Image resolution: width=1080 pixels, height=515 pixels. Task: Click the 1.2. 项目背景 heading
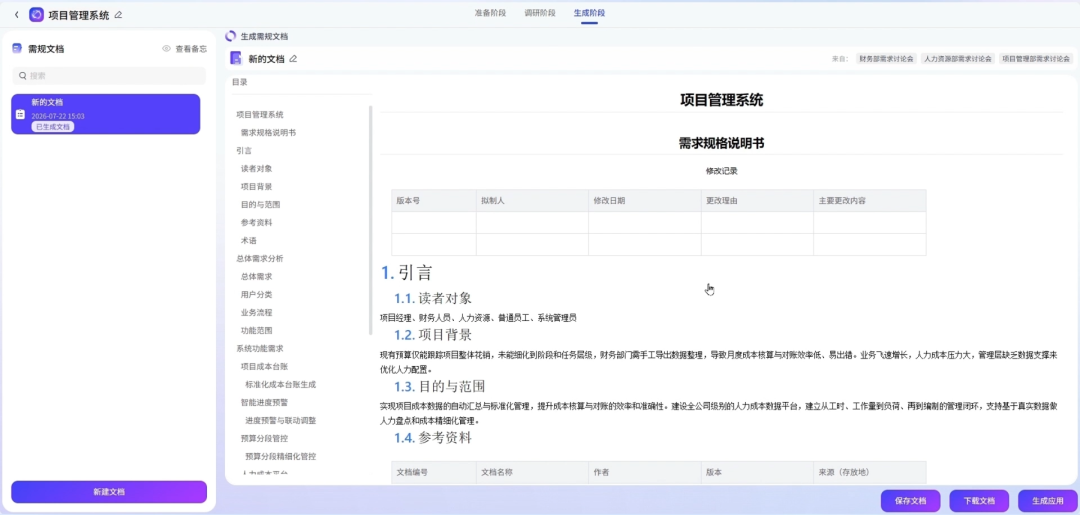tap(433, 335)
